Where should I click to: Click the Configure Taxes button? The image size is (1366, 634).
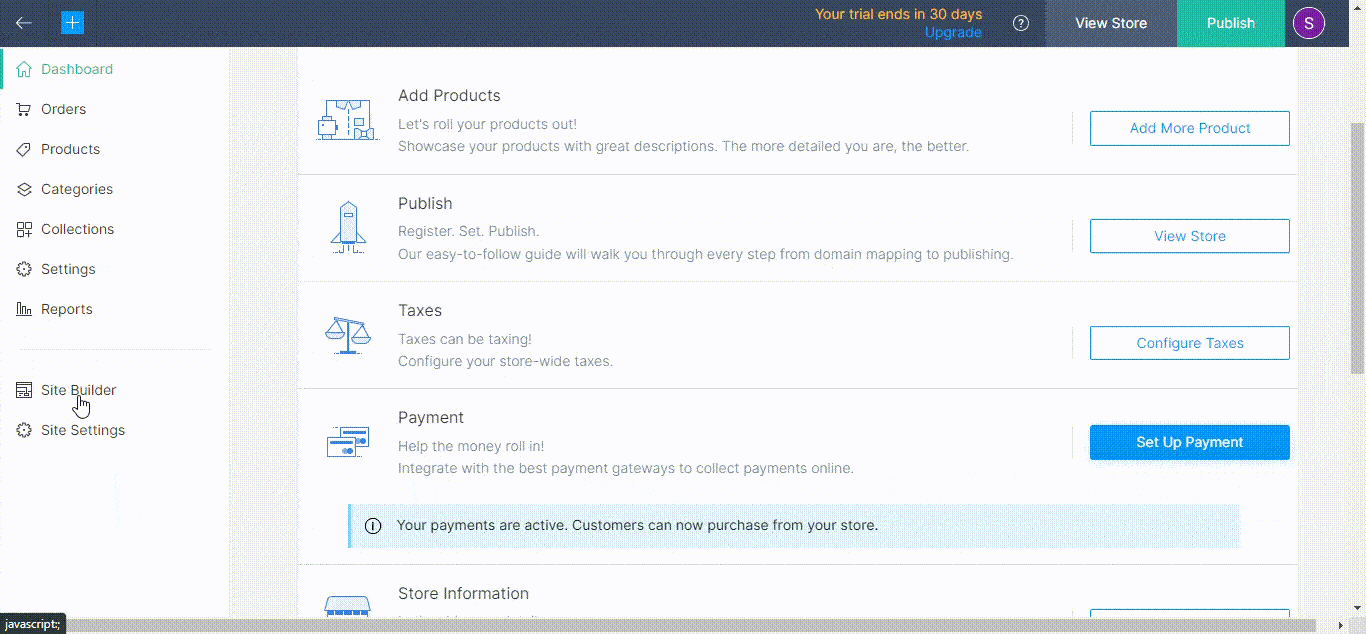1189,343
